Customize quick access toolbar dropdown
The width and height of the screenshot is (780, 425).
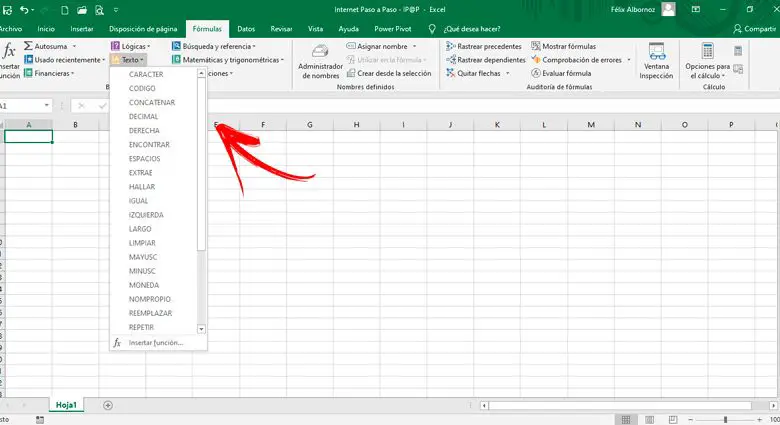(x=116, y=9)
